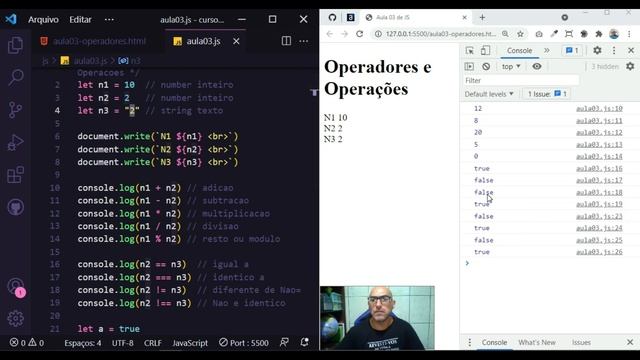Click the zoom indicator in address bar
Viewport: 640px width, 360px height.
pyautogui.click(x=505, y=34)
